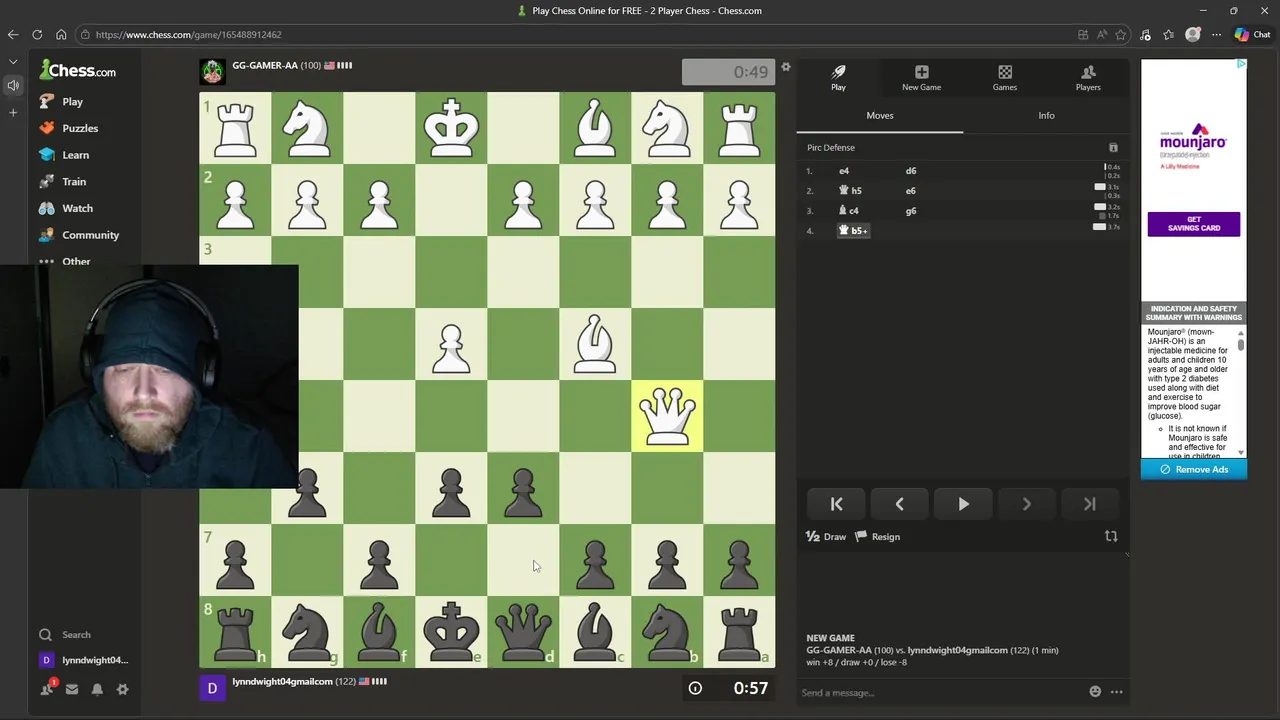1280x720 pixels.
Task: Open the emoji picker in chat
Action: (x=1095, y=692)
